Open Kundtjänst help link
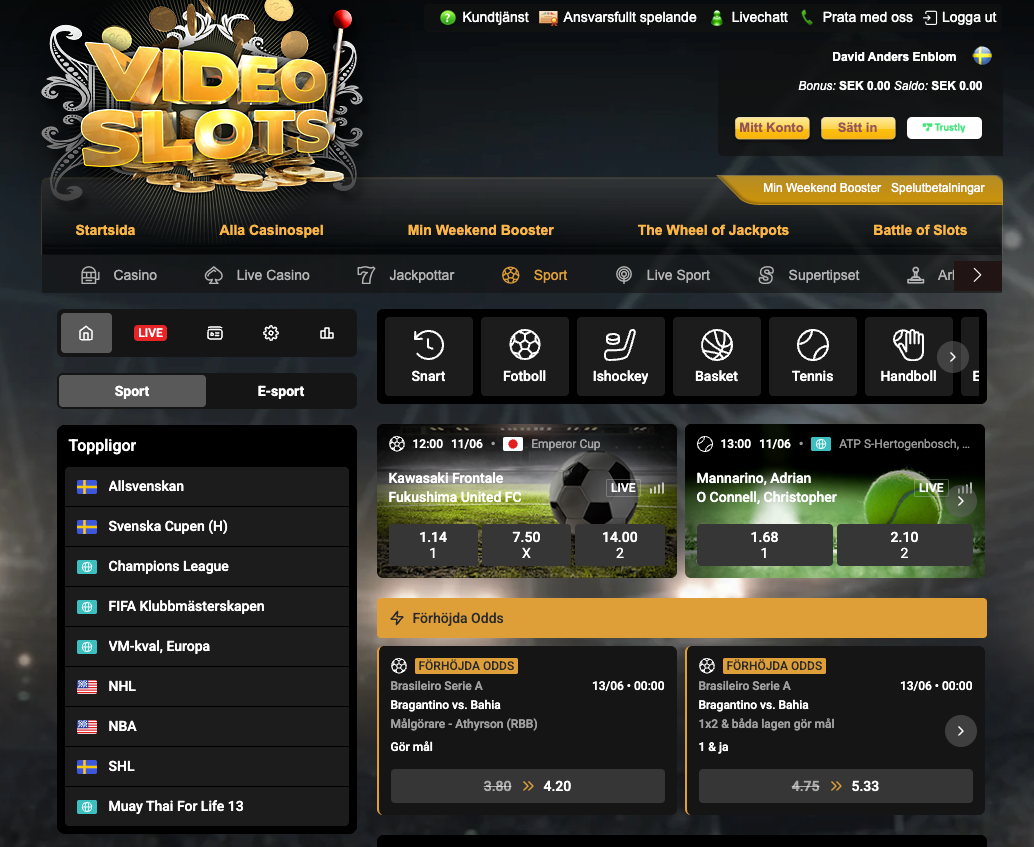 click(485, 18)
